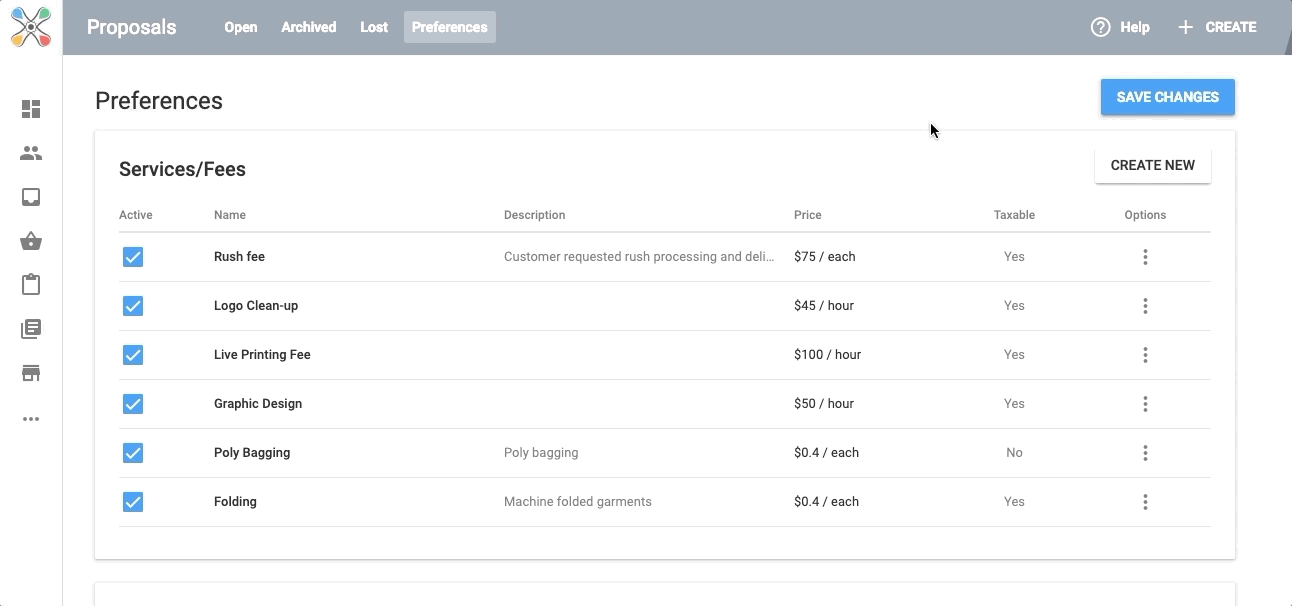Viewport: 1292px width, 606px height.
Task: Open the inbox tray icon
Action: click(x=31, y=197)
